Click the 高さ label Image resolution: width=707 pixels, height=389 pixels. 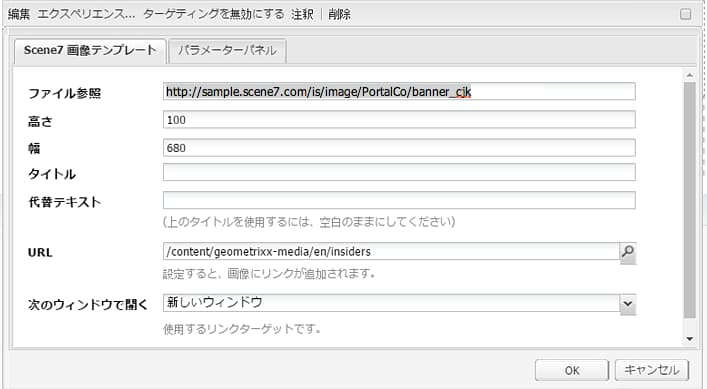click(x=40, y=122)
